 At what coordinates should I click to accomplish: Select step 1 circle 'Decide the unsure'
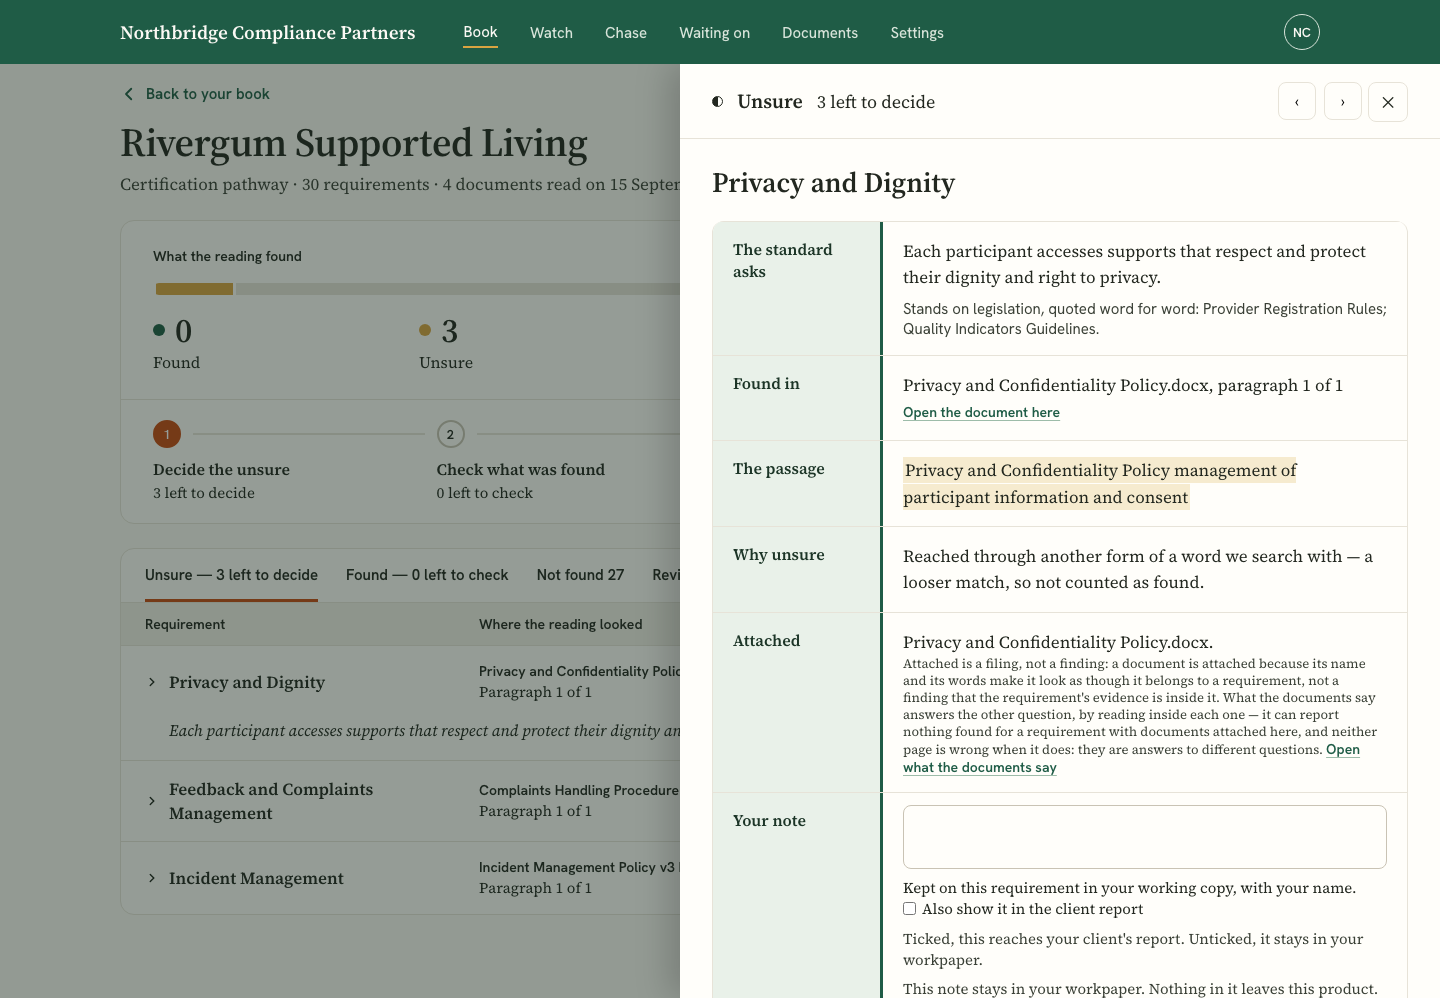[x=167, y=434]
